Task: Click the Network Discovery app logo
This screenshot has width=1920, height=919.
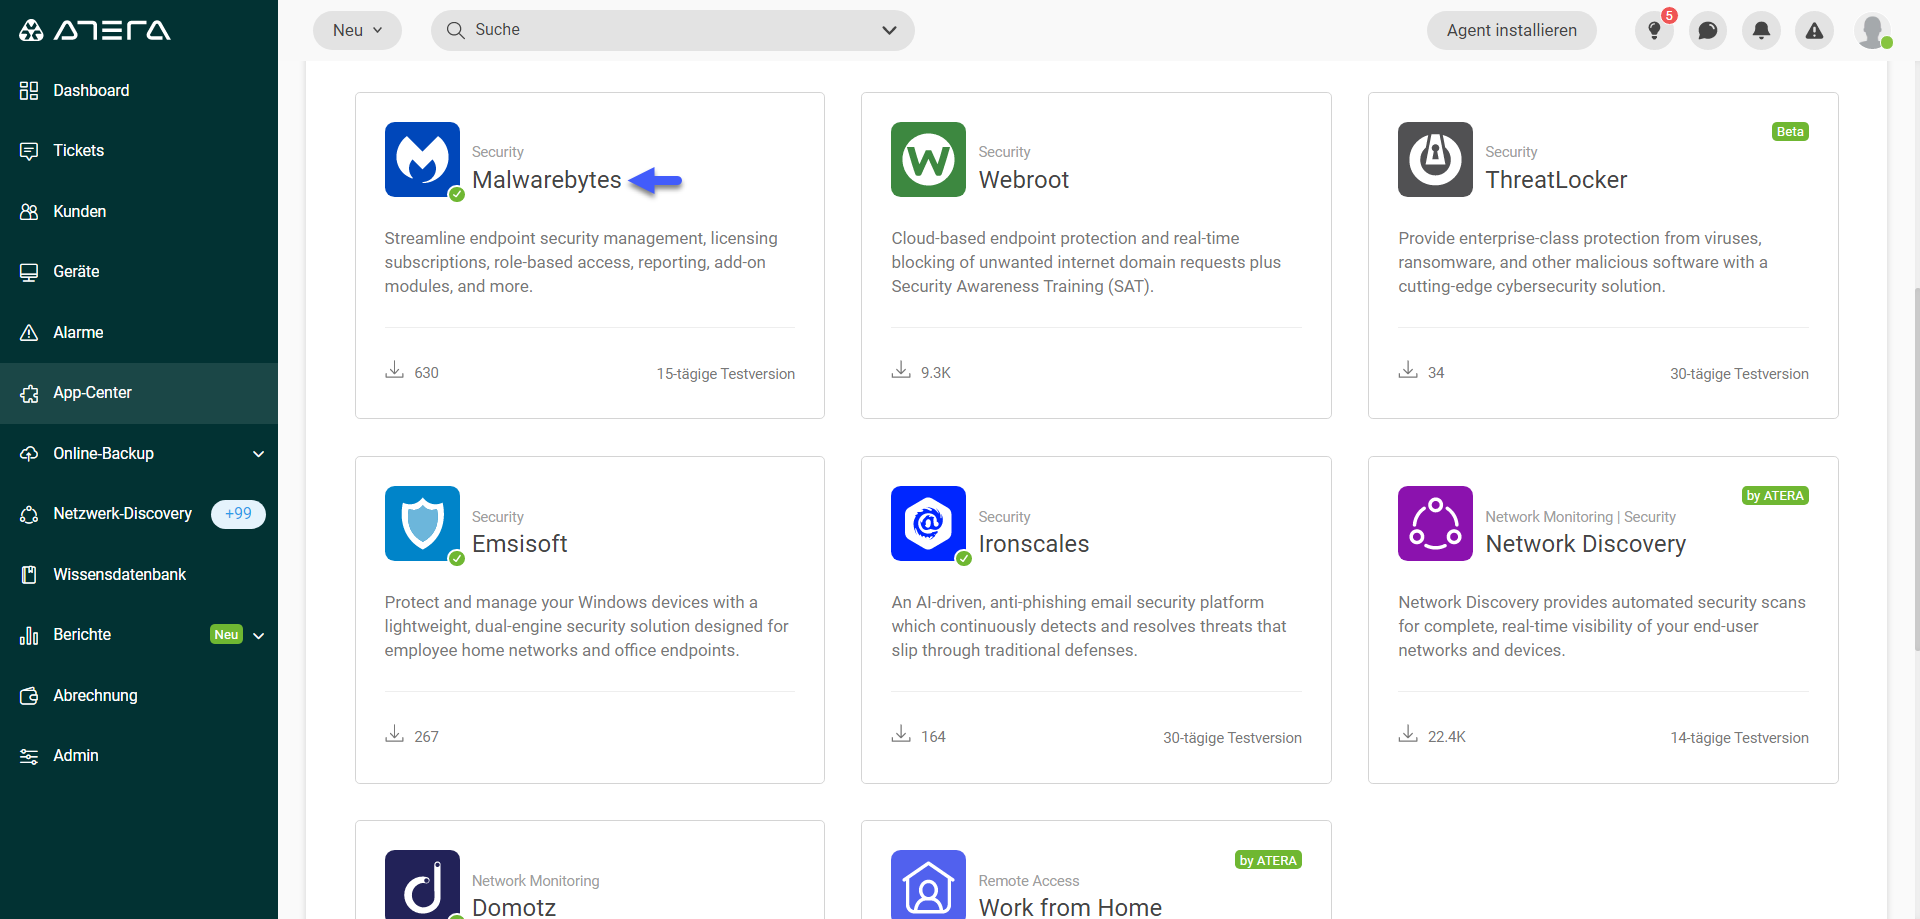Action: [x=1435, y=523]
